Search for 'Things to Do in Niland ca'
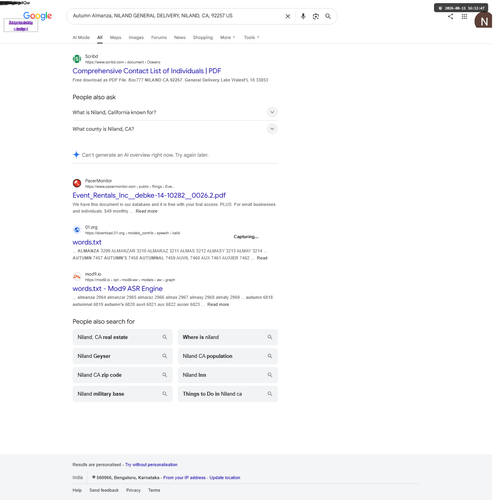 point(228,394)
